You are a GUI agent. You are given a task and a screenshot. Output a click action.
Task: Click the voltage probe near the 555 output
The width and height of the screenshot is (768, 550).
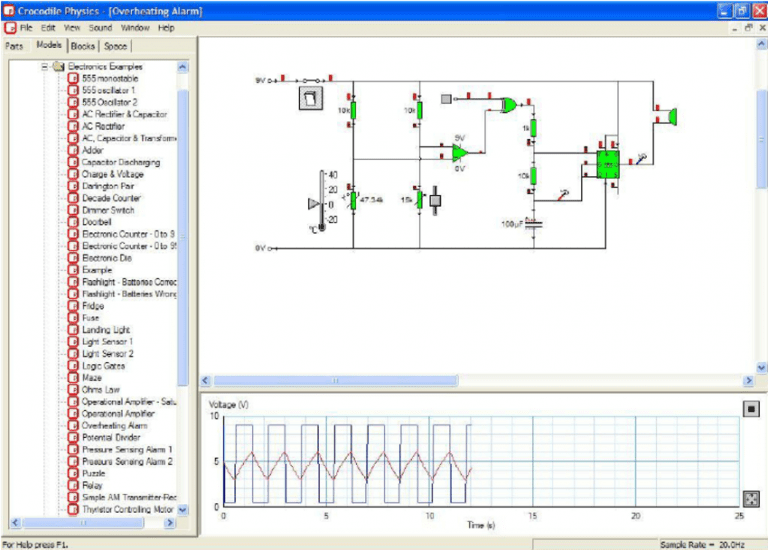click(641, 159)
